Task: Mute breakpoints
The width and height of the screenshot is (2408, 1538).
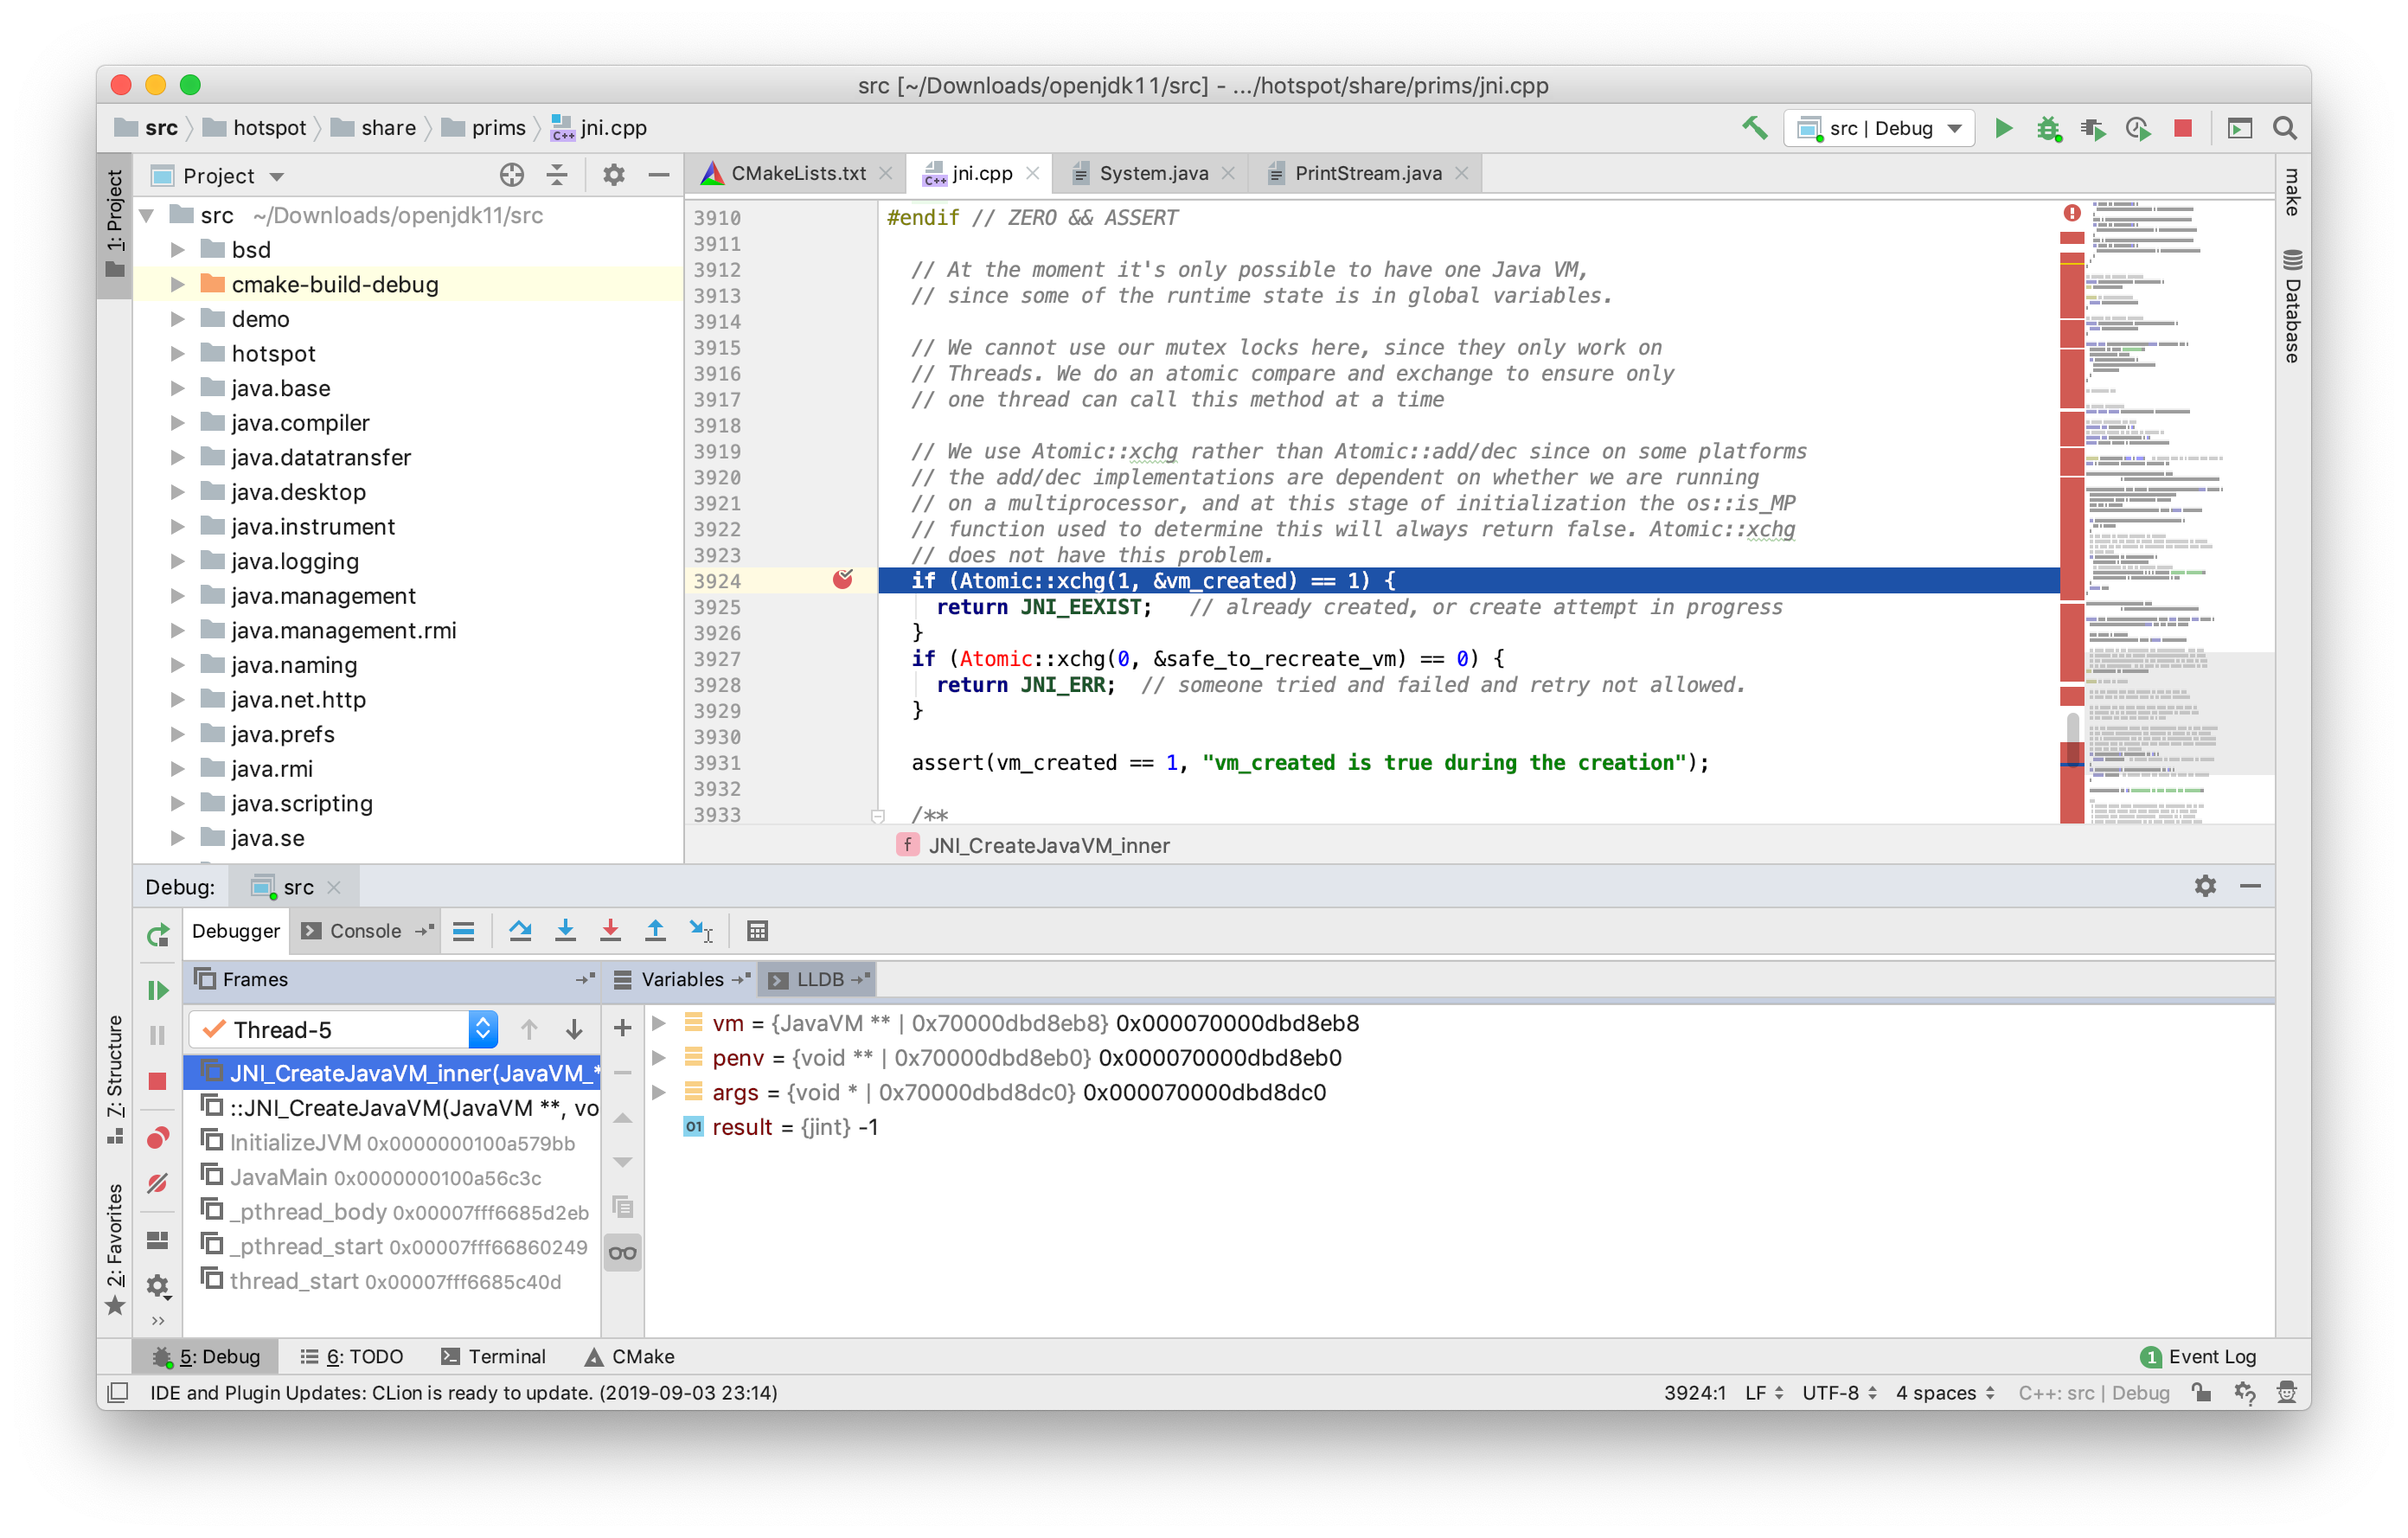Action: (157, 1183)
